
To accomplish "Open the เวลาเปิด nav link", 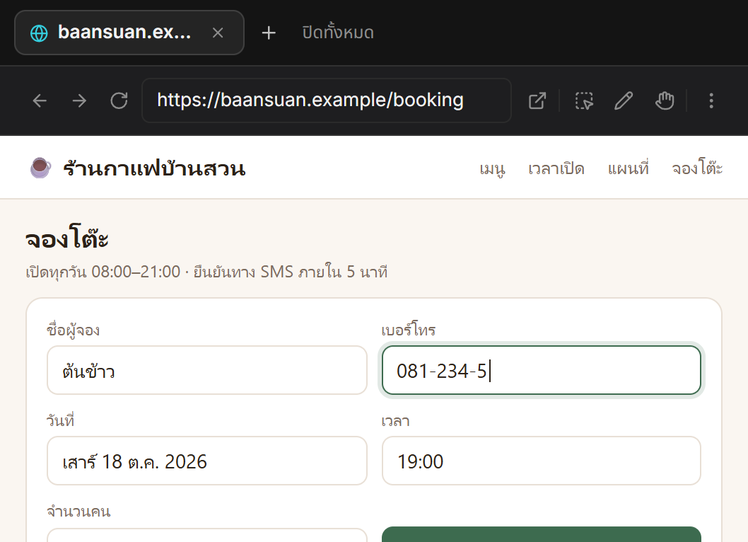I will (556, 168).
